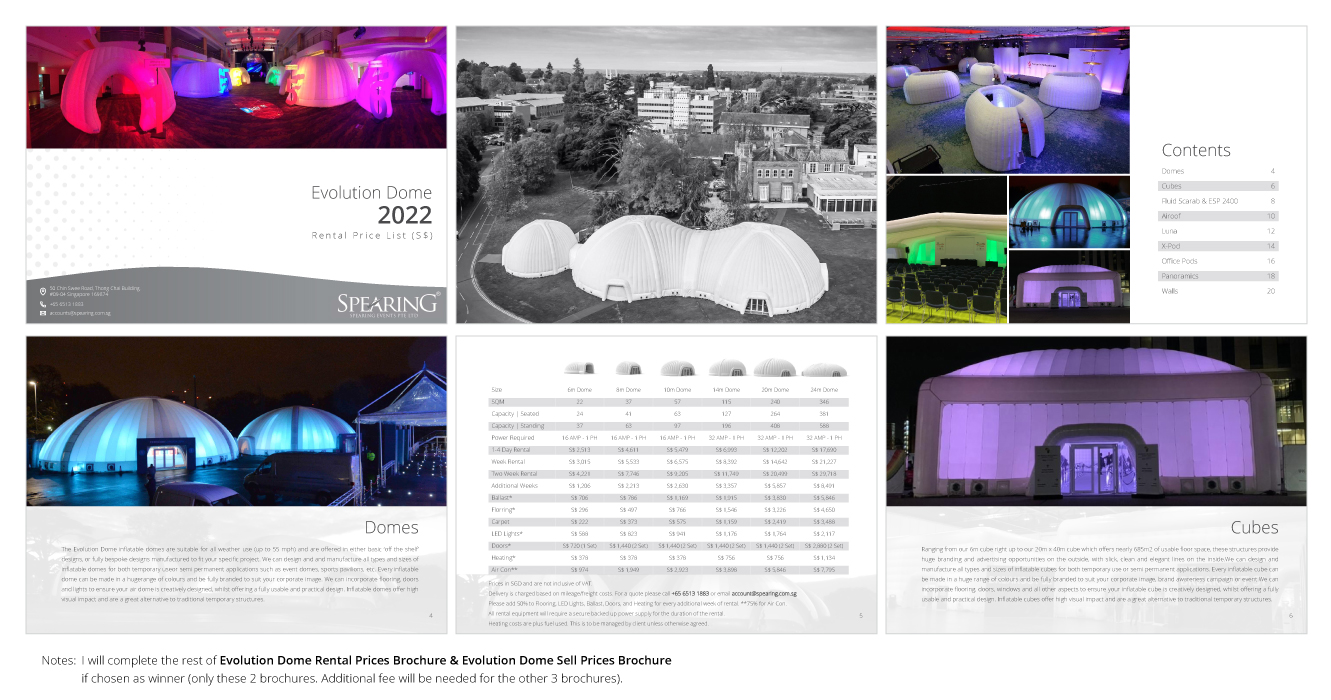Click the location pin icon on the cover
This screenshot has width=1331, height=700.
[x=42, y=291]
